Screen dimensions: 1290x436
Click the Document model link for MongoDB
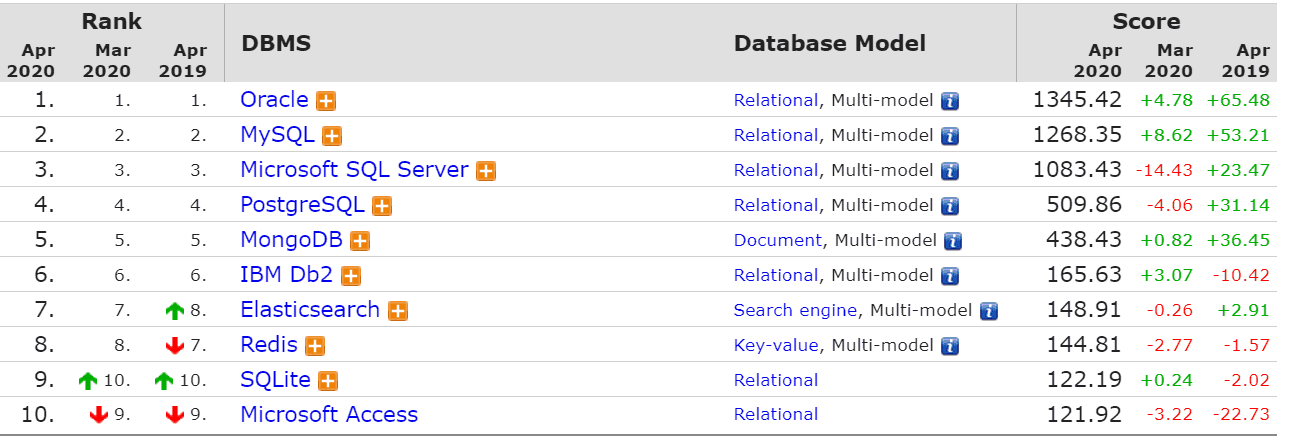[778, 240]
